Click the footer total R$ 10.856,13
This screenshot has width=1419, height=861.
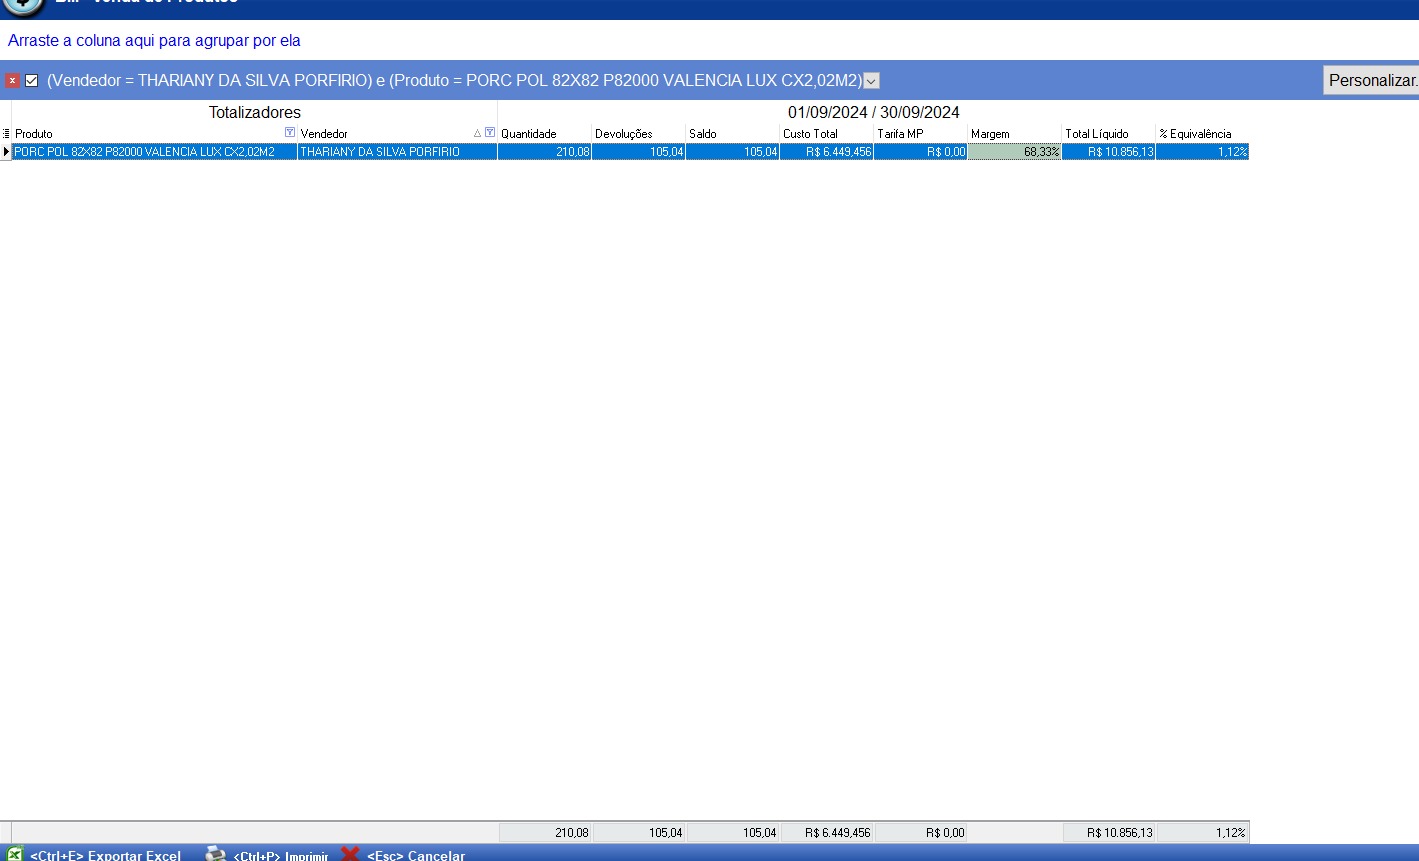[x=1109, y=832]
